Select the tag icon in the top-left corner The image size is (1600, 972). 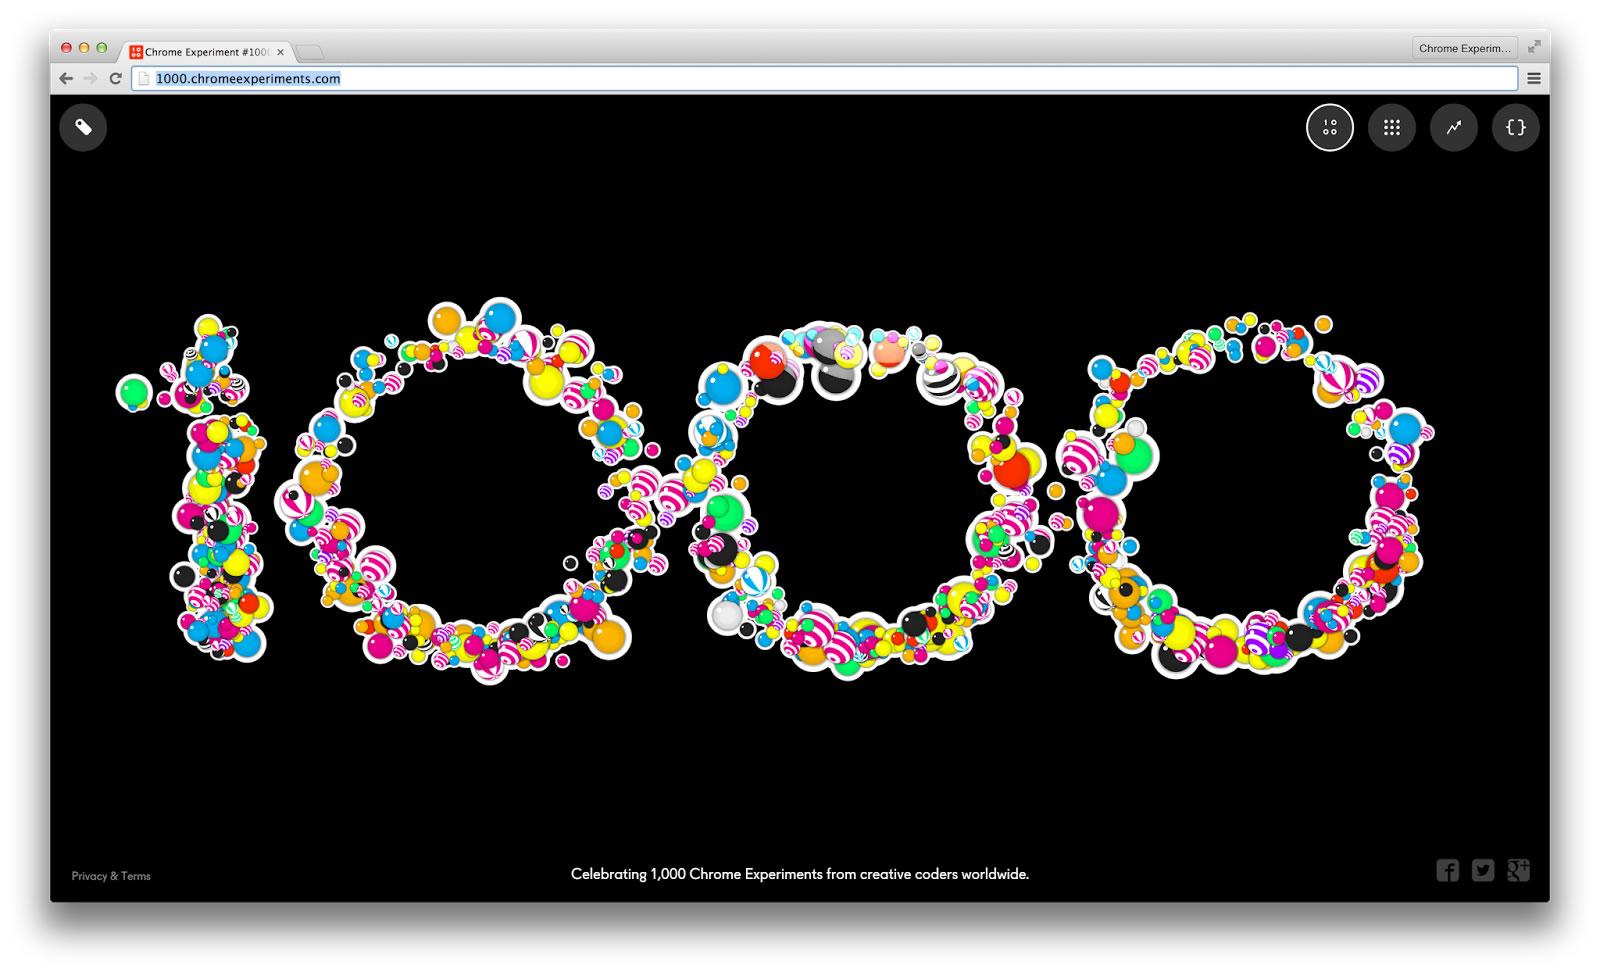click(x=84, y=127)
